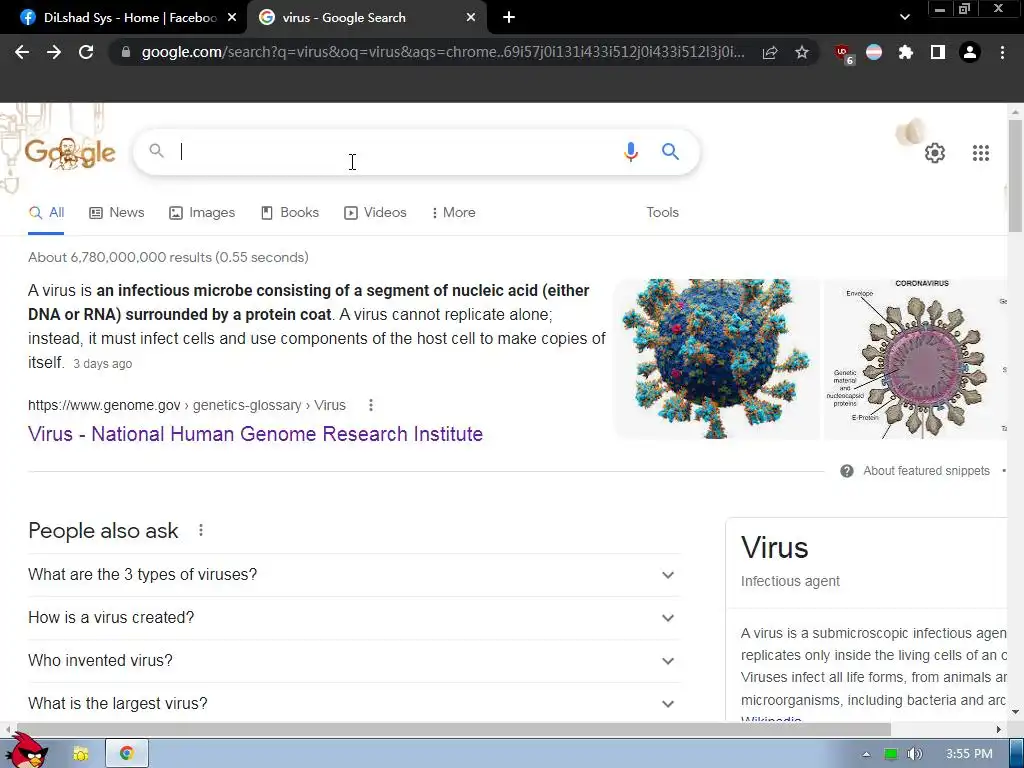The height and width of the screenshot is (768, 1024).
Task: Switch to News results
Action: 117,213
